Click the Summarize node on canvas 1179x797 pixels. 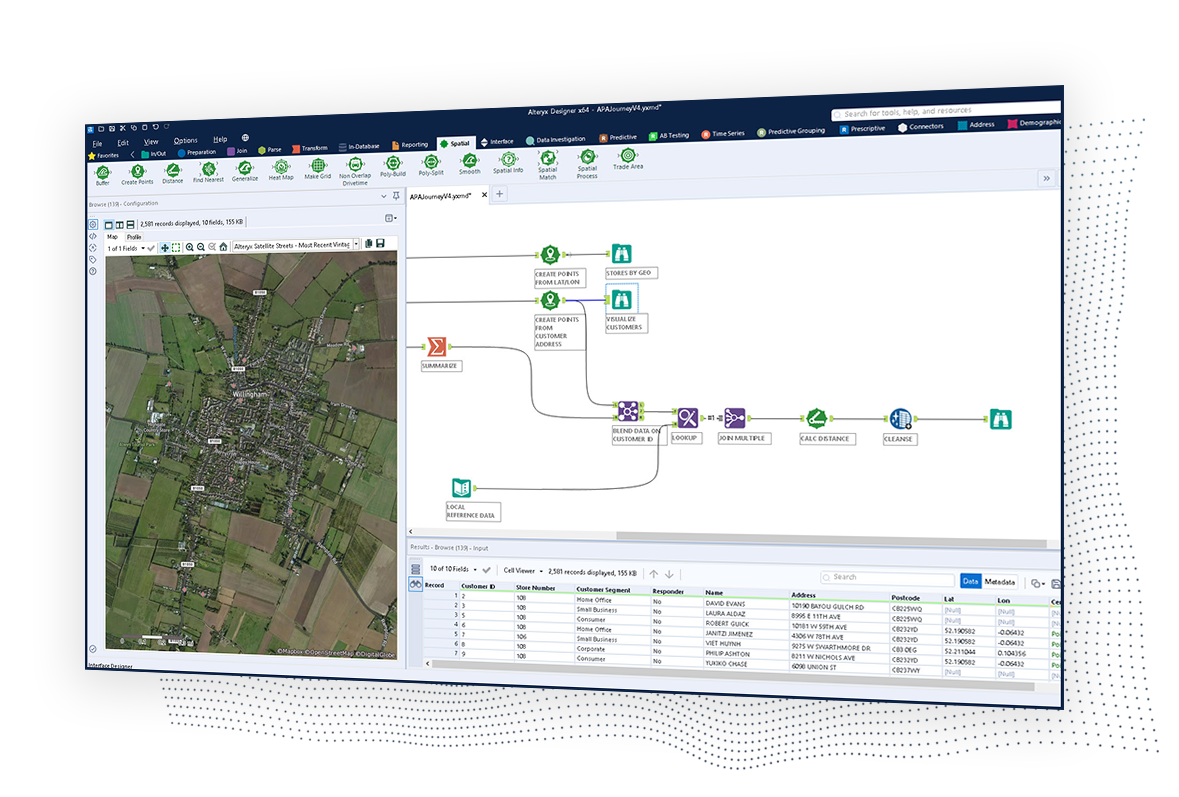click(x=437, y=347)
